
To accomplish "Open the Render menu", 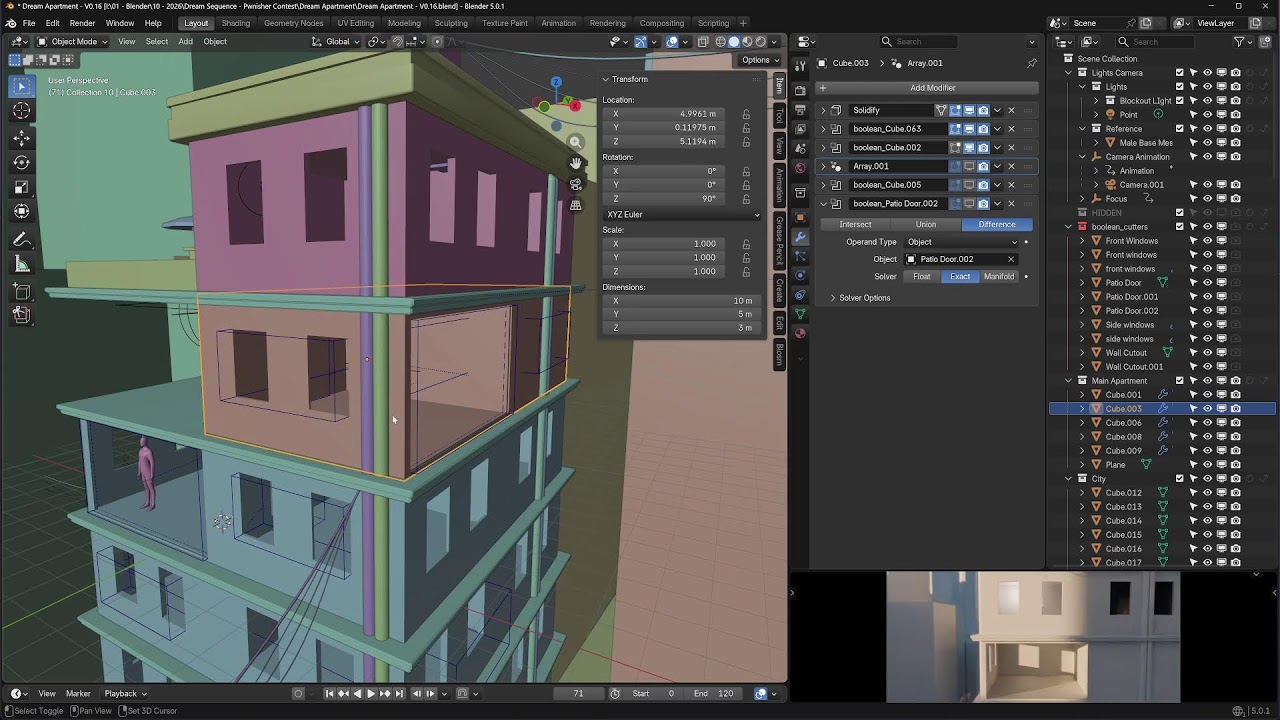I will click(82, 23).
